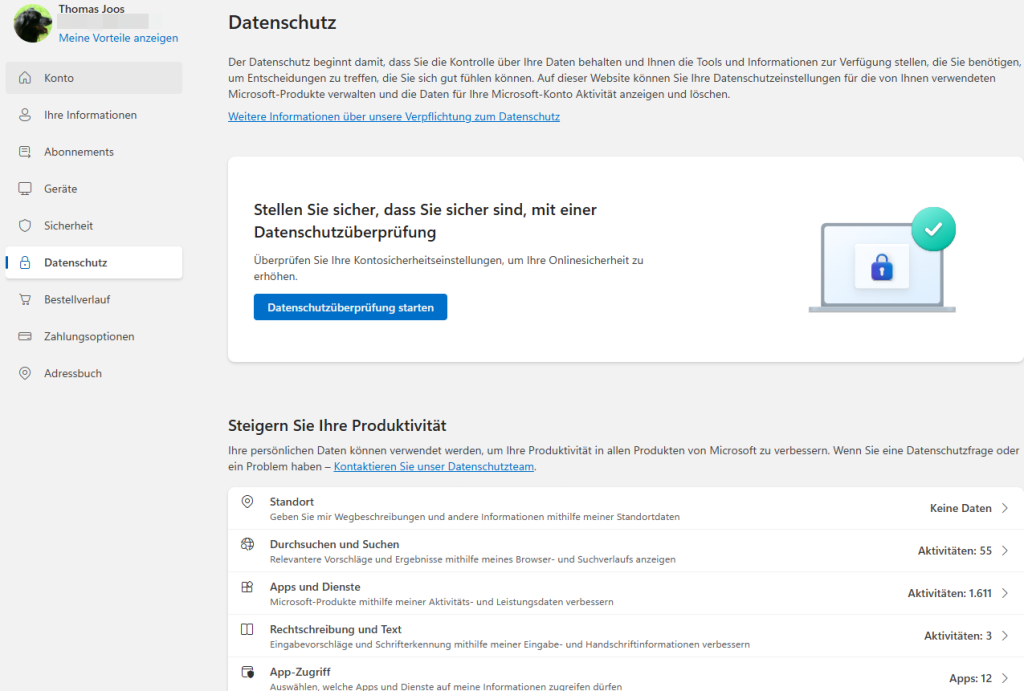The height and width of the screenshot is (691, 1024).
Task: Open the Kontaktieren Sie unser Datenschutzteam link
Action: click(433, 466)
